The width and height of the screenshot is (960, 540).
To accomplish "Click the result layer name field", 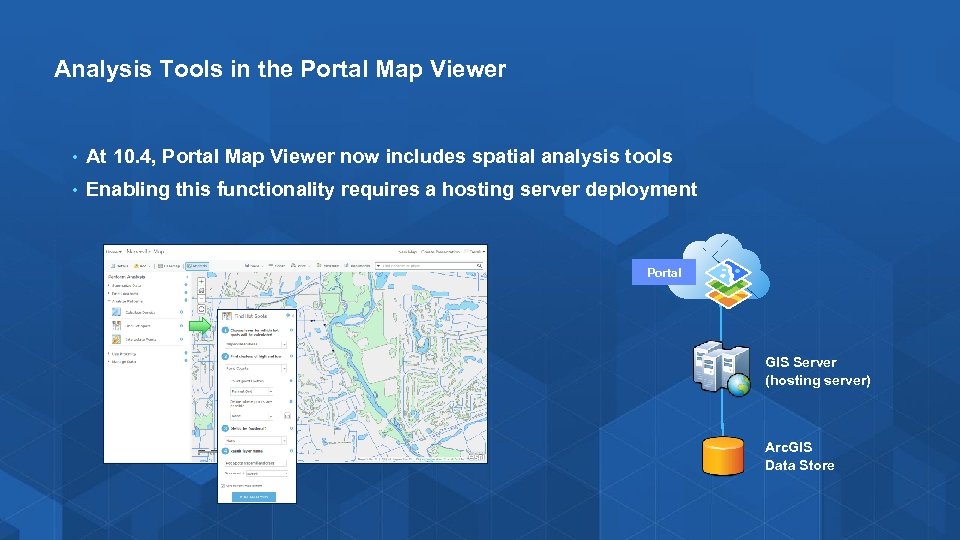I will (x=256, y=463).
